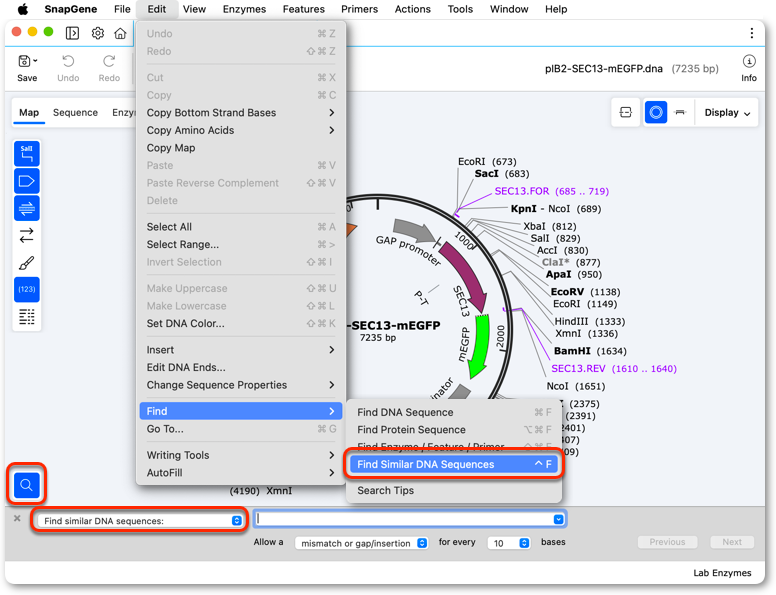The image size is (776, 595).
Task: Toggle the SalI show enzymes icon
Action: (x=27, y=153)
